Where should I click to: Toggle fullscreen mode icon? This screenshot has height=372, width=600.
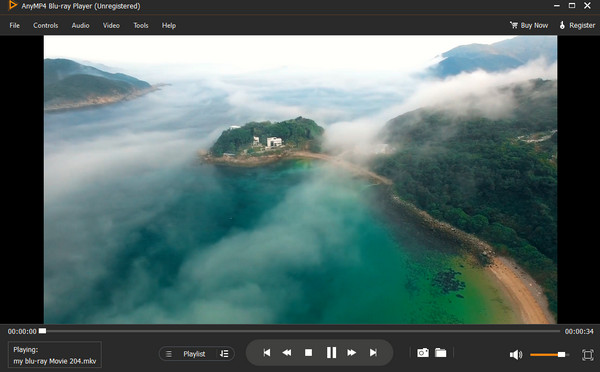[588, 355]
